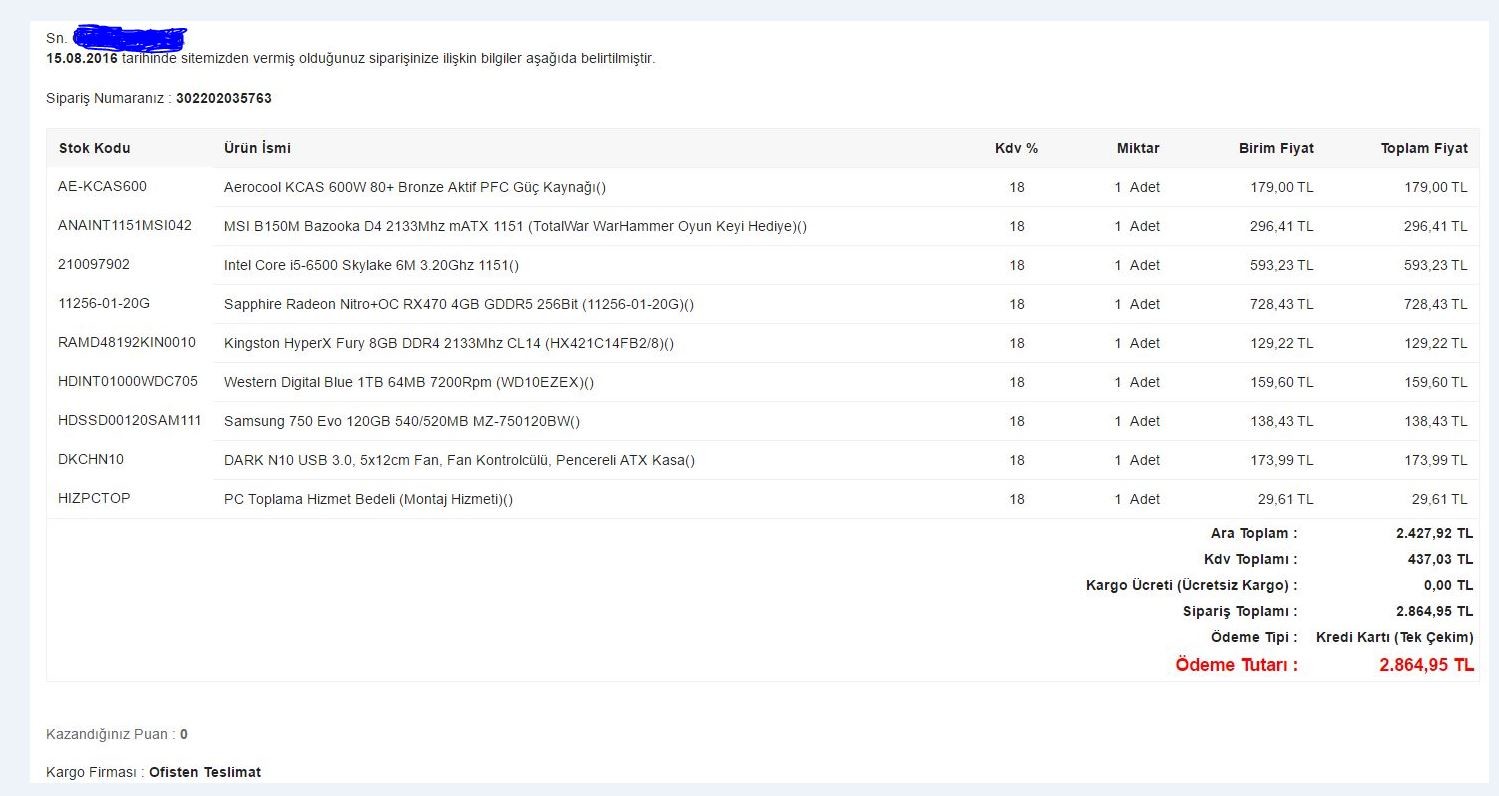Screen dimensions: 1499x796
Task: Select stock code HIZPCTOP
Action: point(94,498)
